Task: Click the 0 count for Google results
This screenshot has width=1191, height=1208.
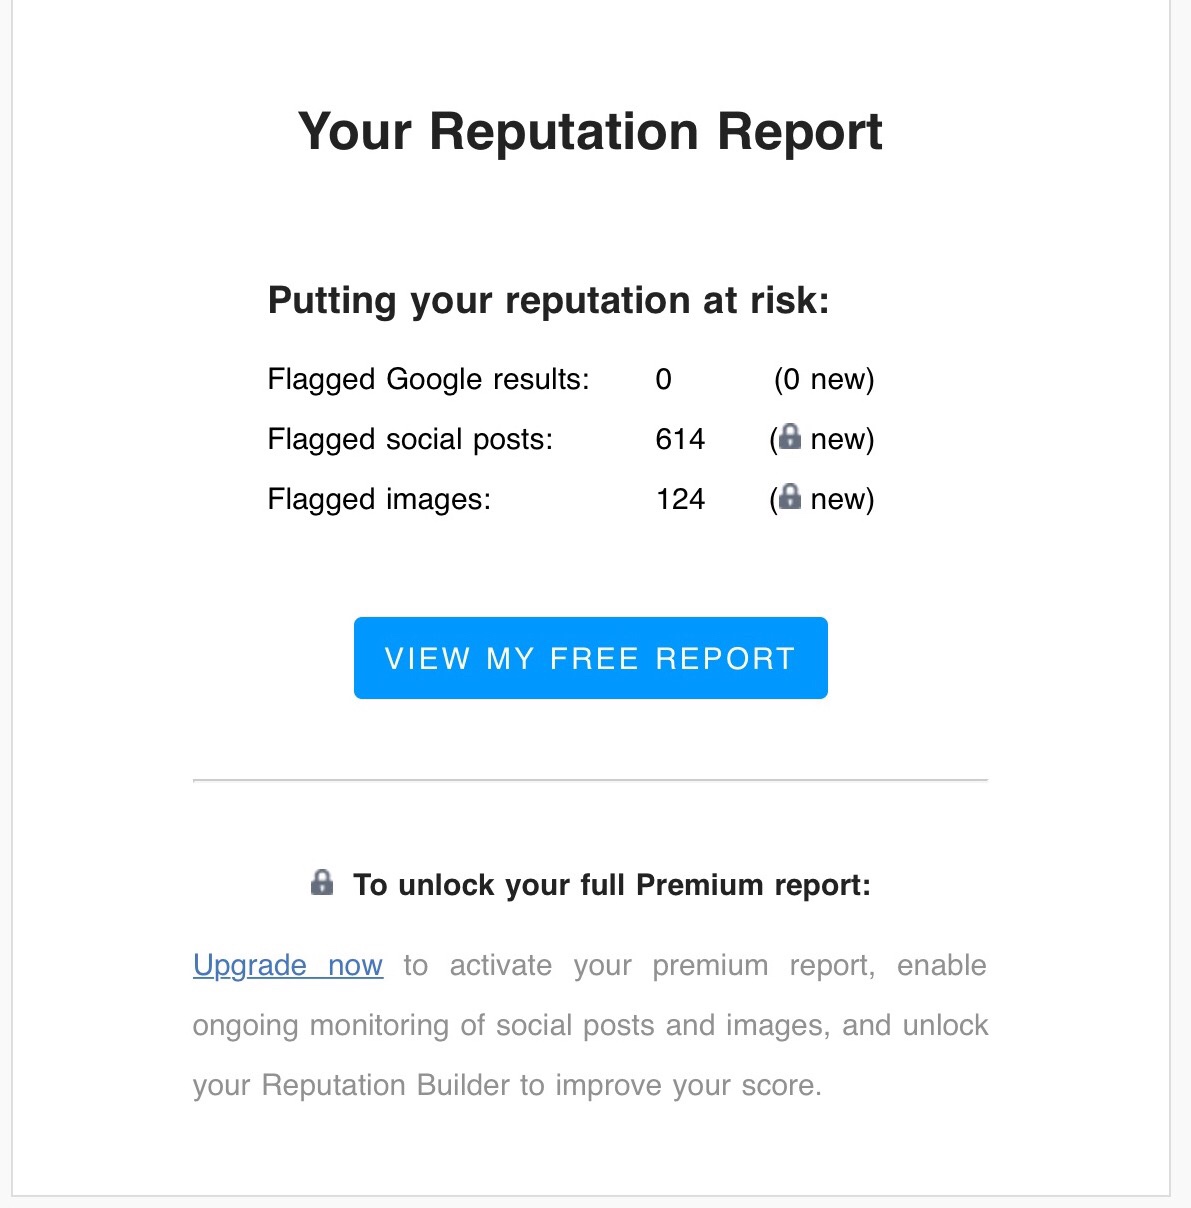Action: [663, 379]
